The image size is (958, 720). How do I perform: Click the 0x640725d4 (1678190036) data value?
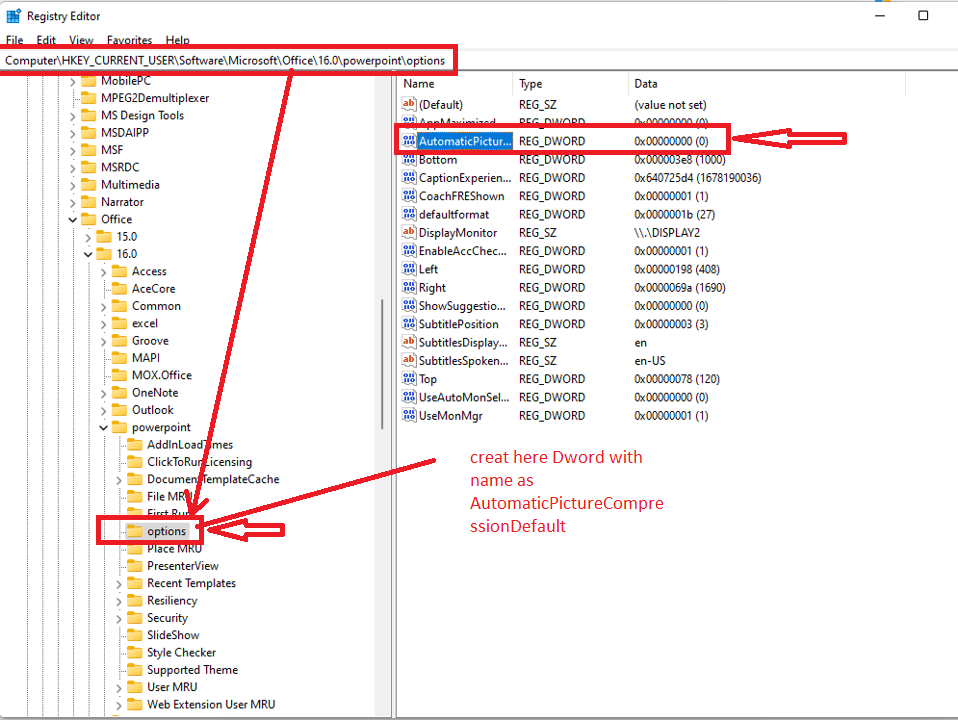click(x=698, y=178)
